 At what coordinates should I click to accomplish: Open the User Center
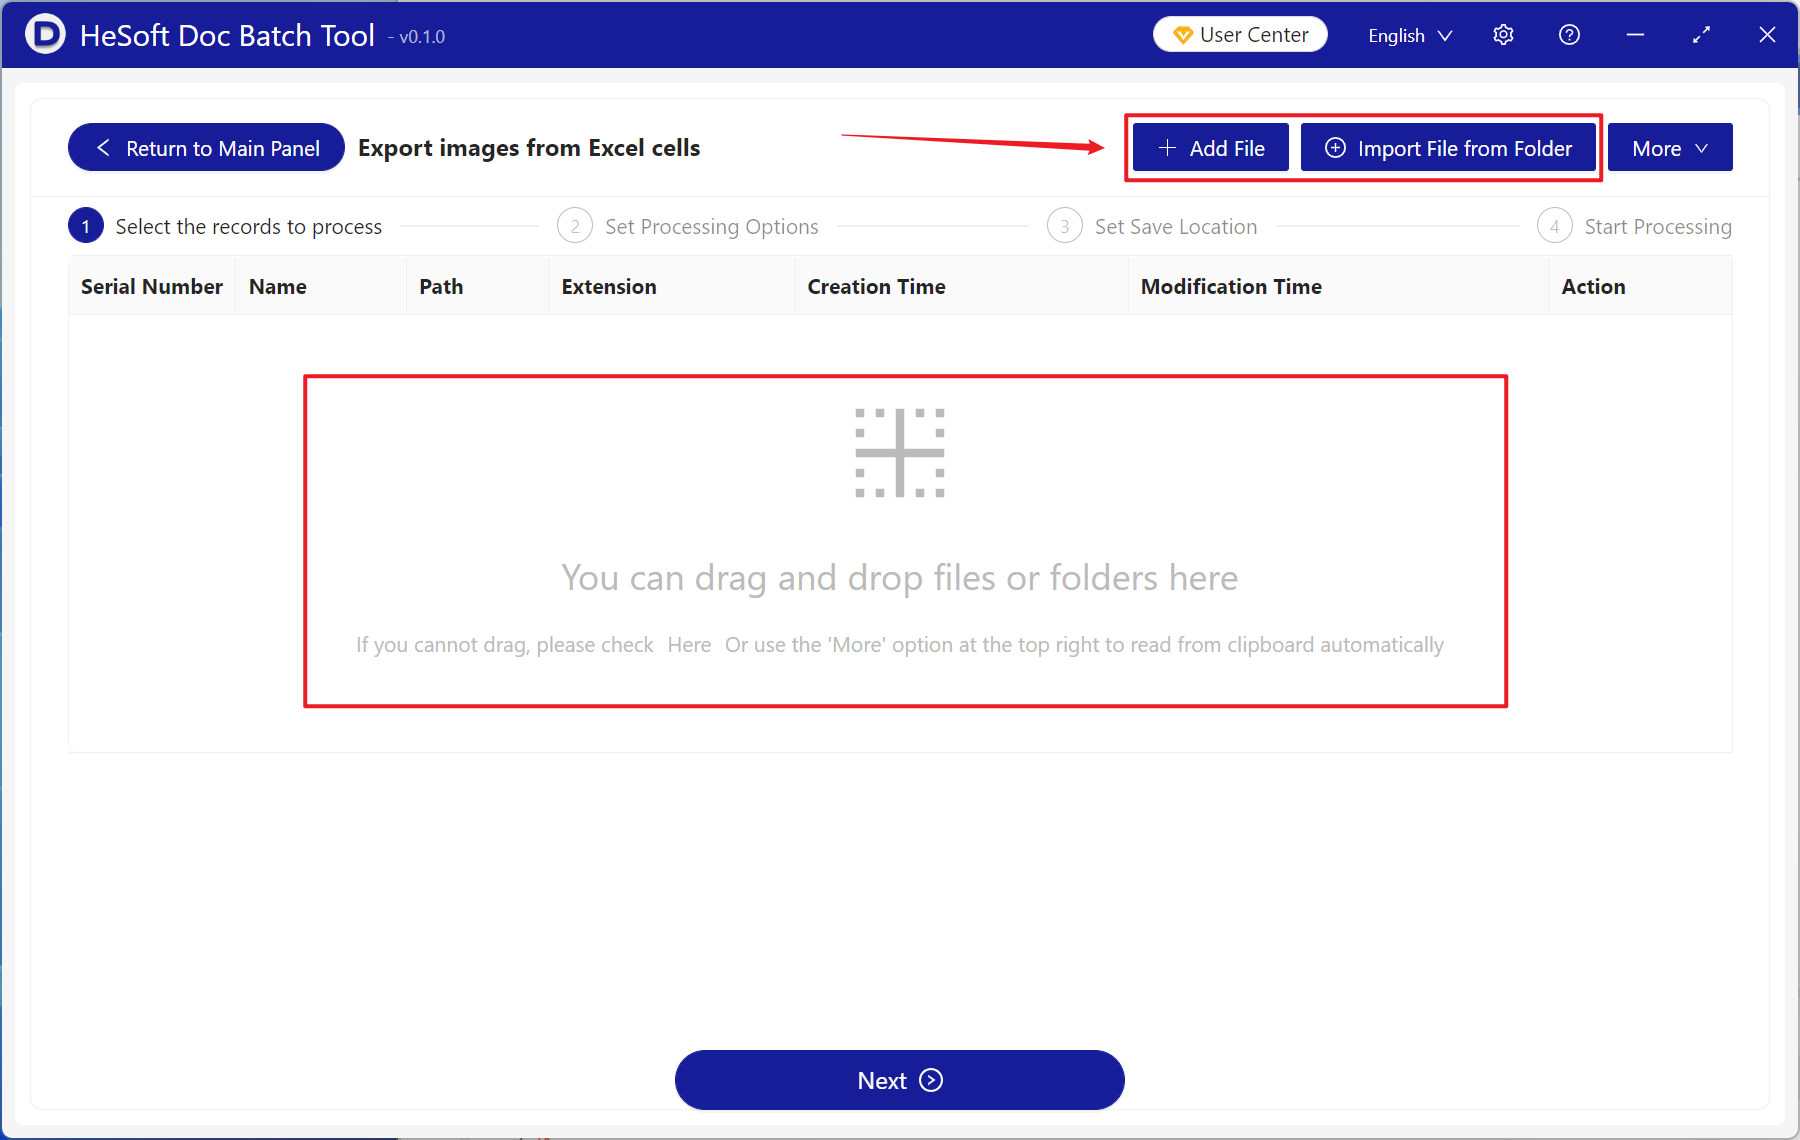(x=1240, y=35)
